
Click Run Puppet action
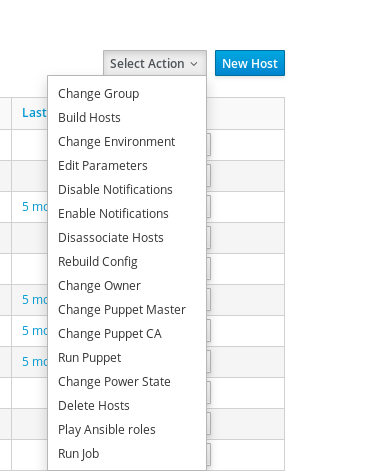[x=127, y=358]
